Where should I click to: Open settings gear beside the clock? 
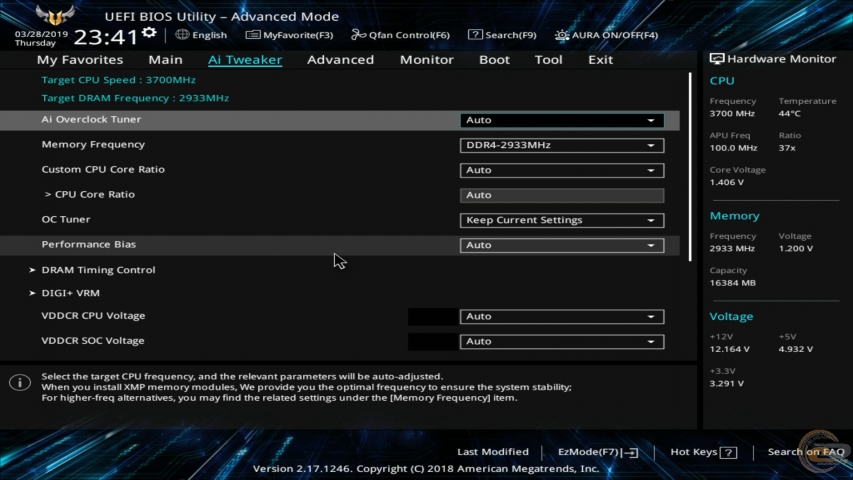coord(149,33)
